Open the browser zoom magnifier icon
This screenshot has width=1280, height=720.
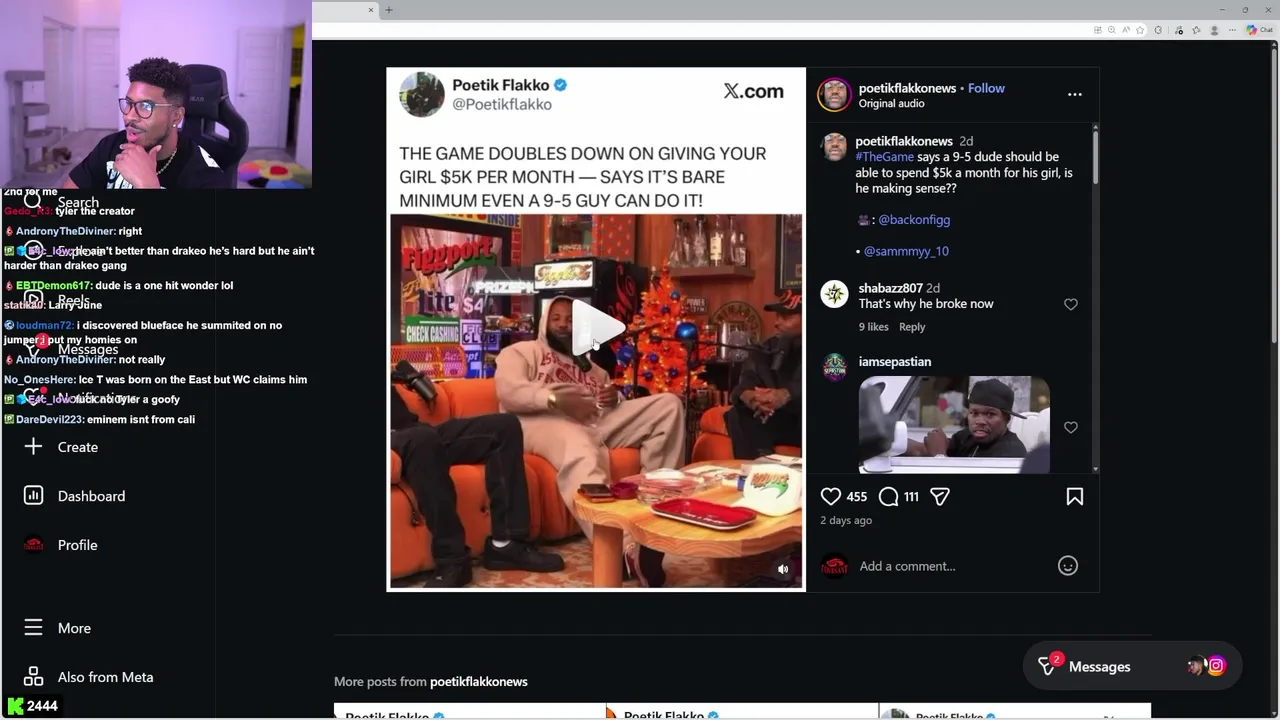tap(1112, 30)
